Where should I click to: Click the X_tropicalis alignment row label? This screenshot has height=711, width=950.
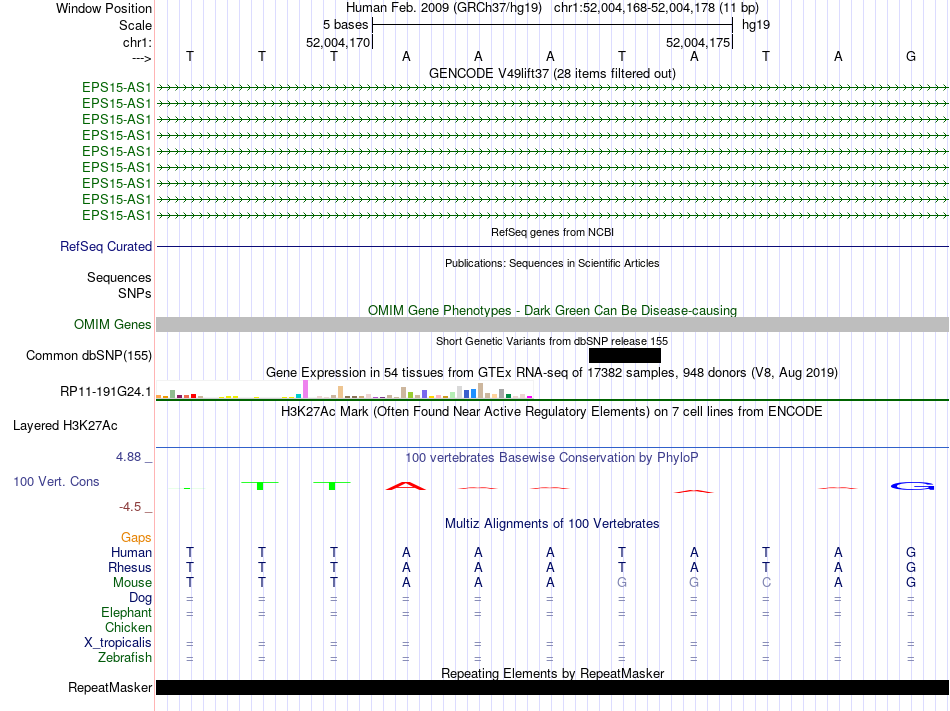(x=118, y=643)
